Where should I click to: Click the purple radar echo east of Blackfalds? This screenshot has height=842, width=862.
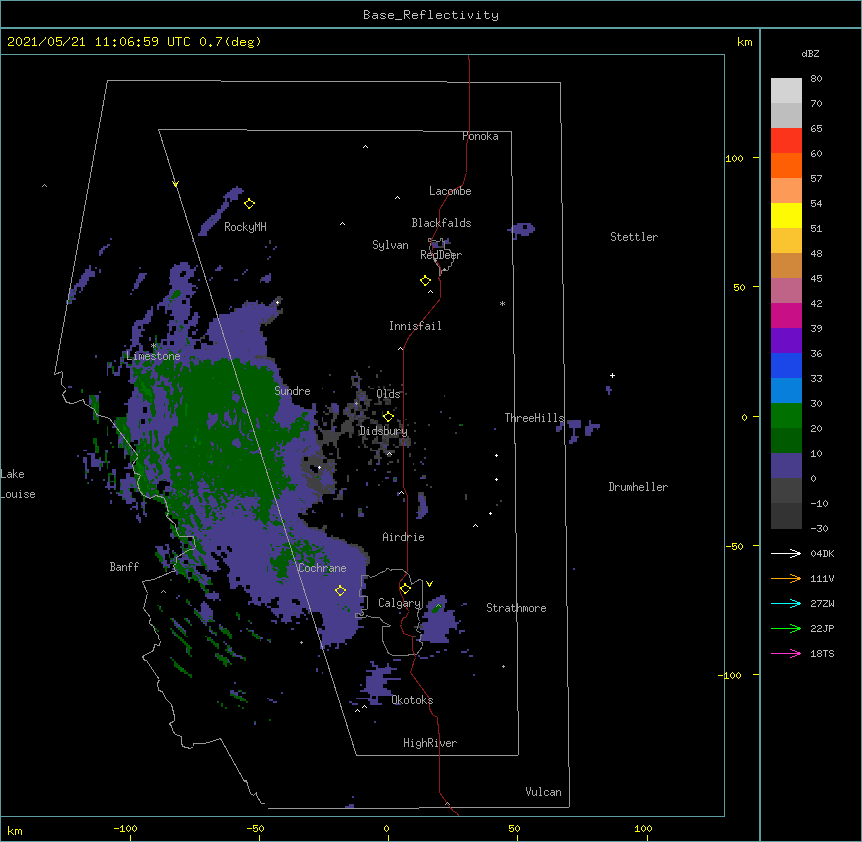click(x=521, y=229)
